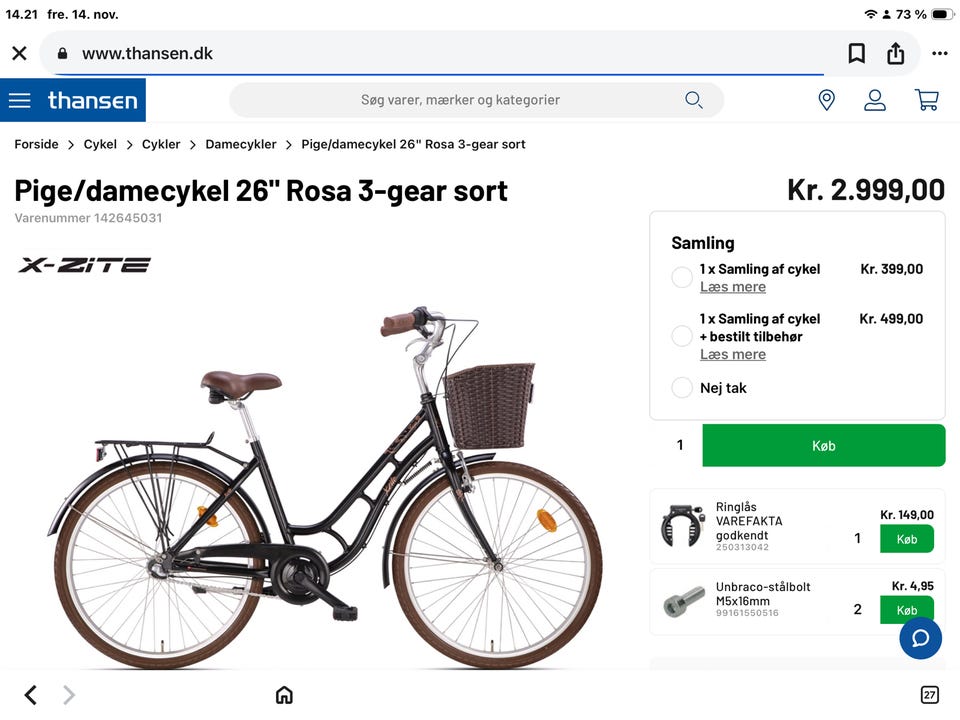Navigate to Damecykler breadcrumb
Viewport: 960px width, 720px height.
point(241,144)
